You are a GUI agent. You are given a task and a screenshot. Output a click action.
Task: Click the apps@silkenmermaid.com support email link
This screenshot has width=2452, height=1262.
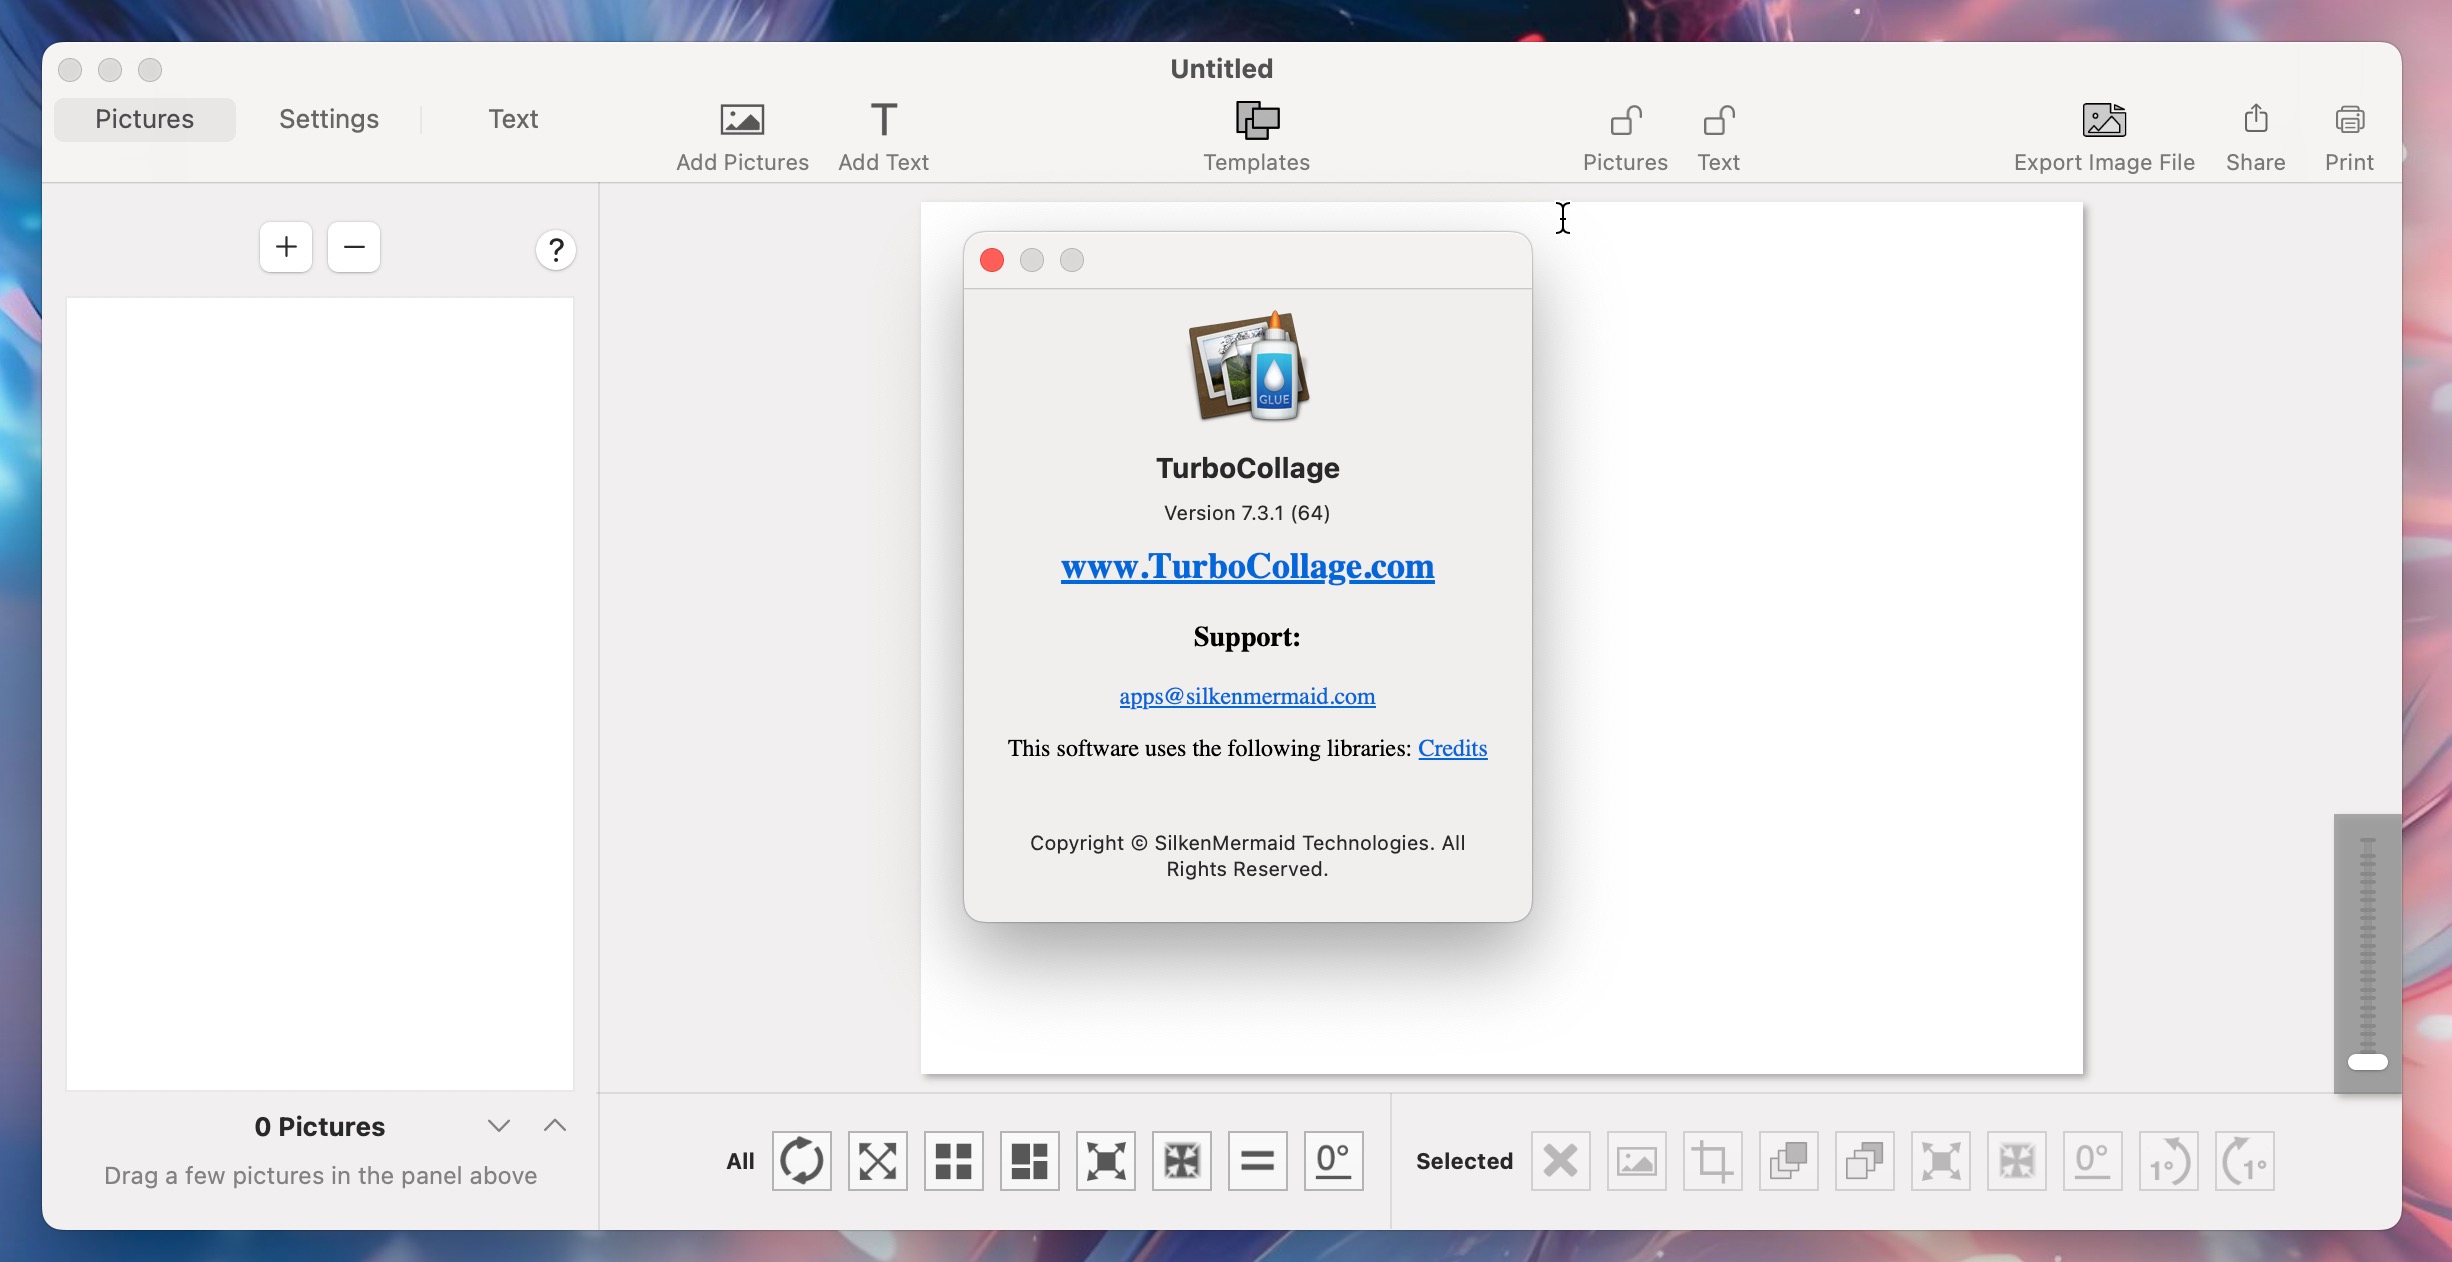tap(1247, 696)
